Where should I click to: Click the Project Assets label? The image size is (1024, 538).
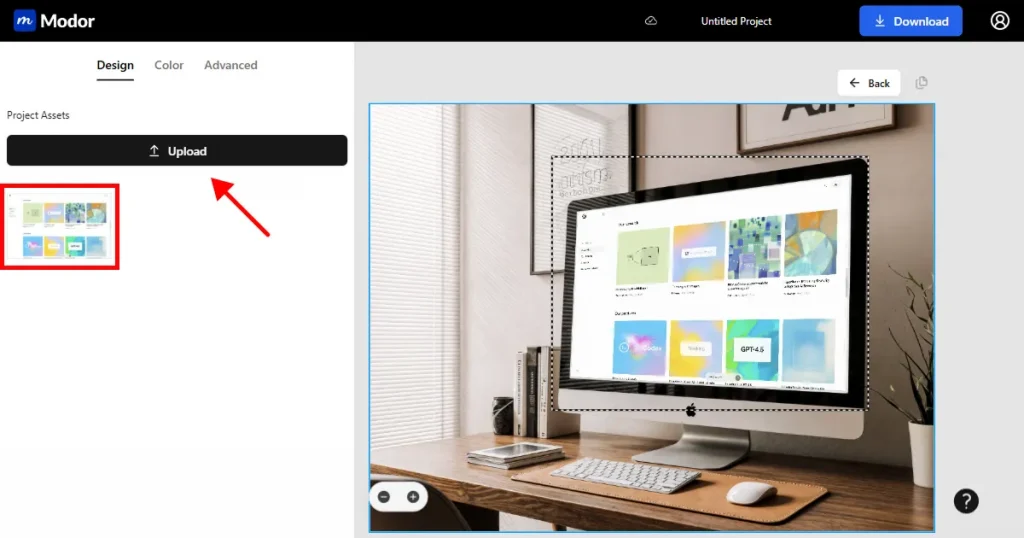(x=38, y=115)
